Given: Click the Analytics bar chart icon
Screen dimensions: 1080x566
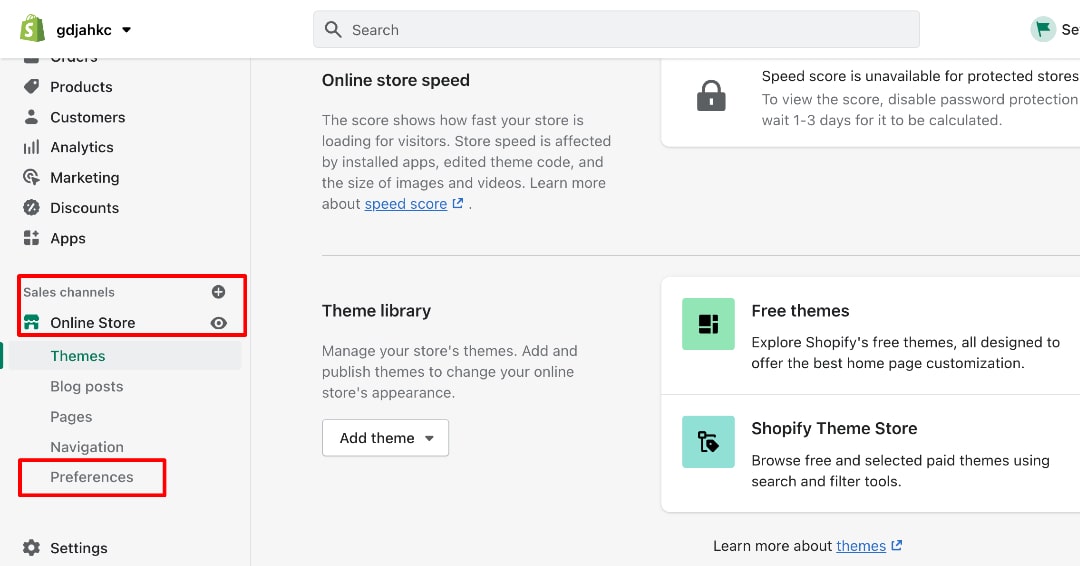Looking at the screenshot, I should pos(31,147).
